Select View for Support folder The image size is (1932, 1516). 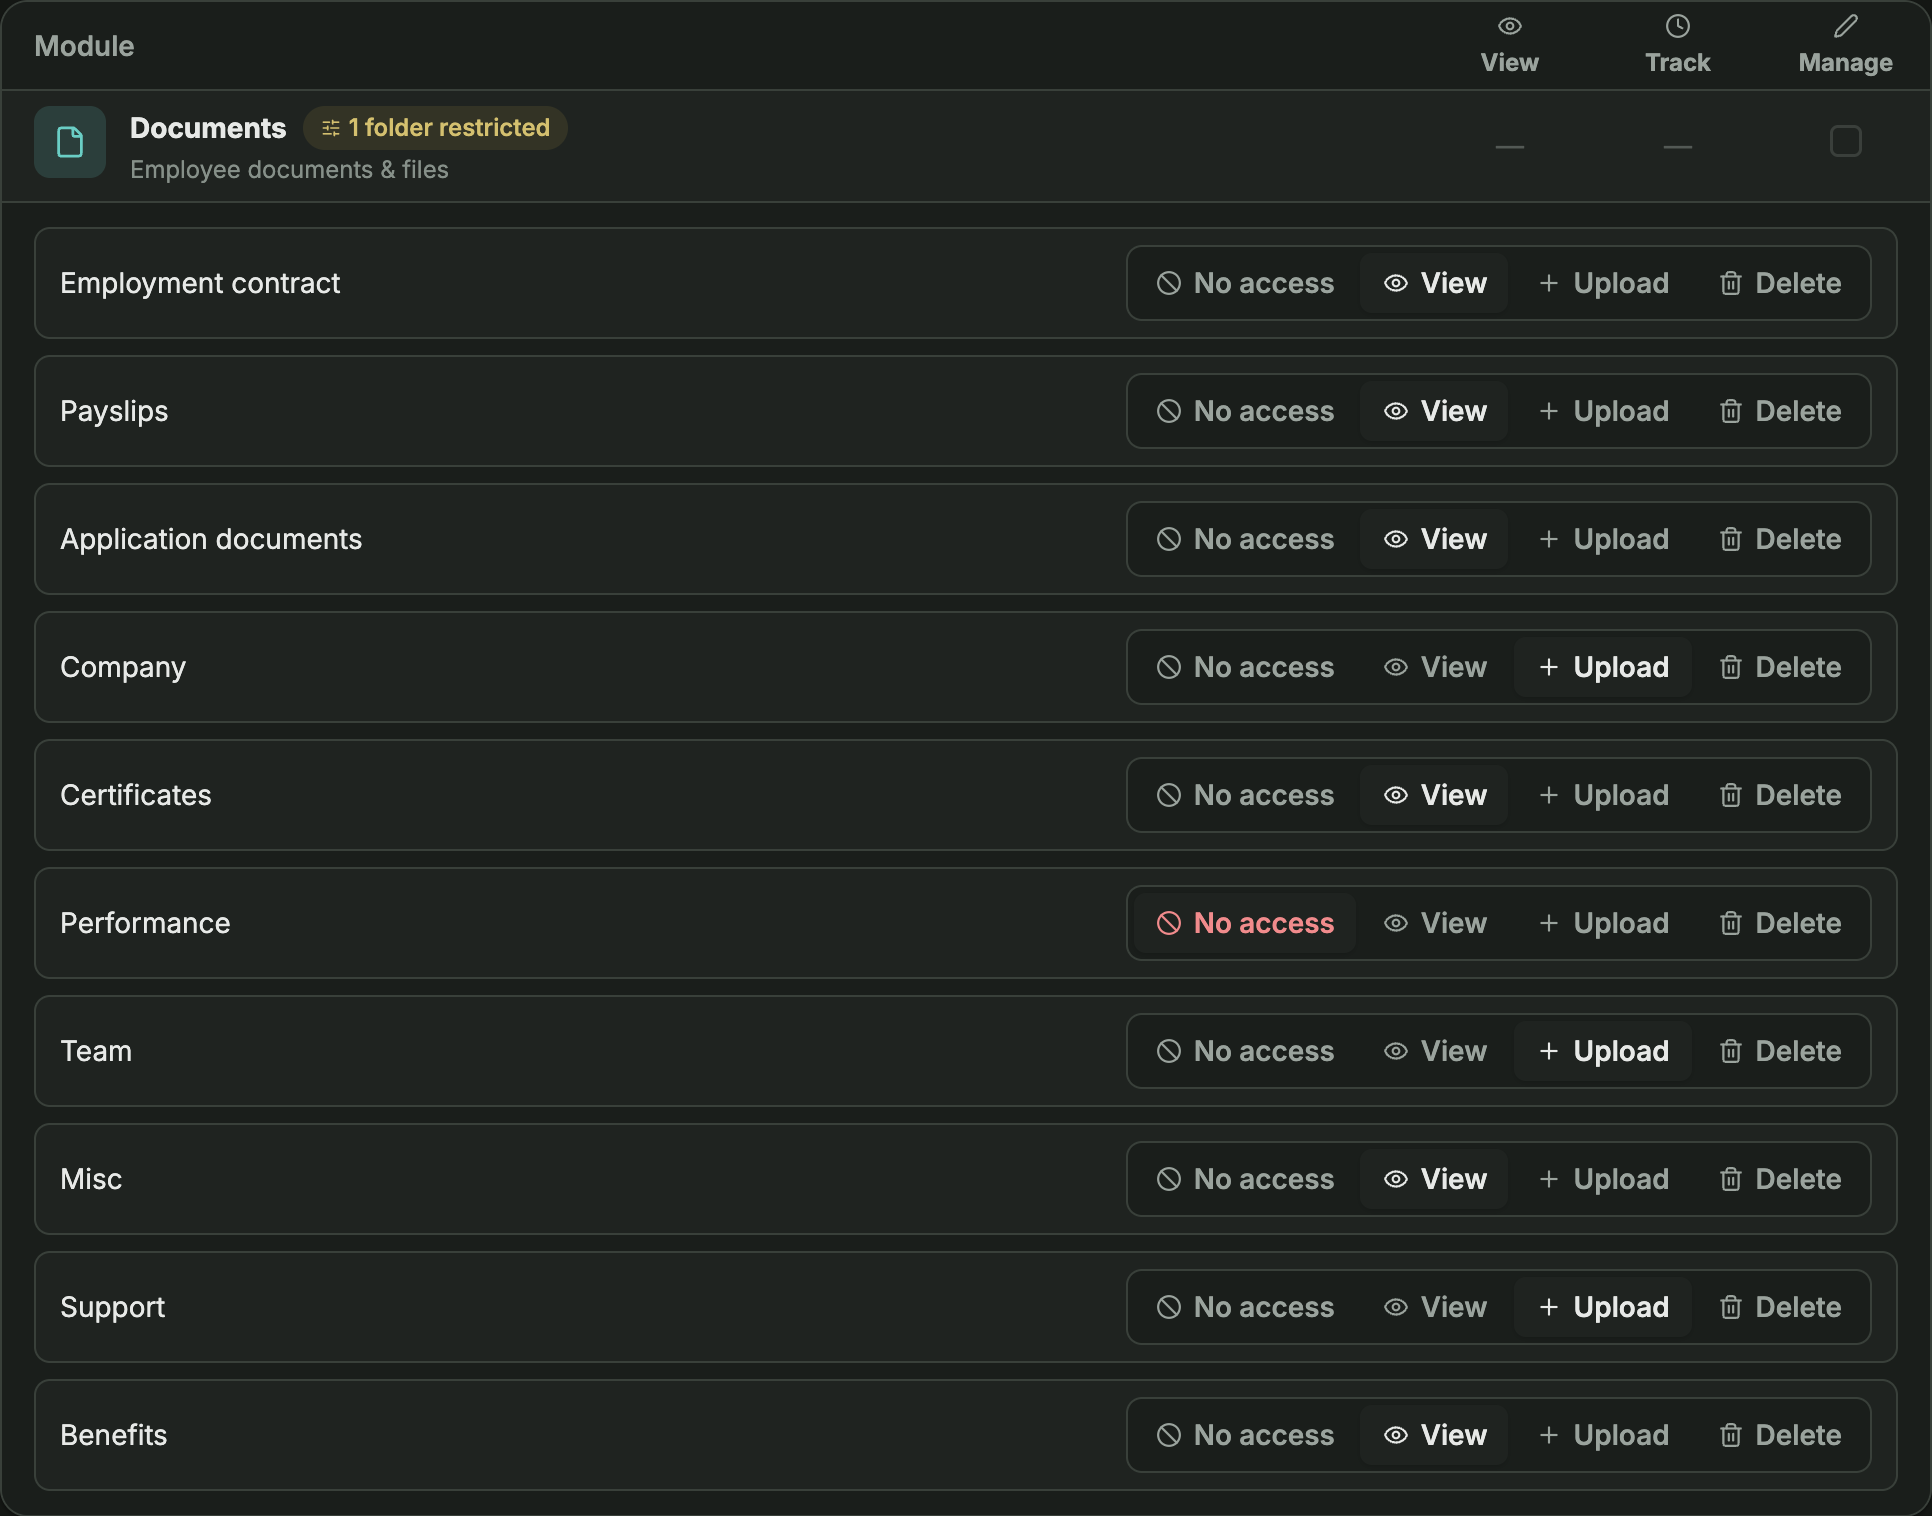(x=1434, y=1307)
